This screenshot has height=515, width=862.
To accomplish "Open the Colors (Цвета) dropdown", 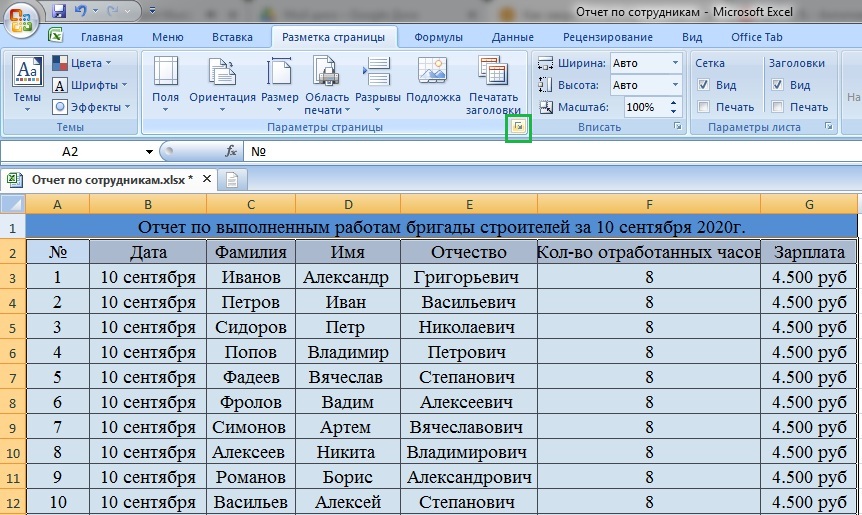I will coord(90,63).
